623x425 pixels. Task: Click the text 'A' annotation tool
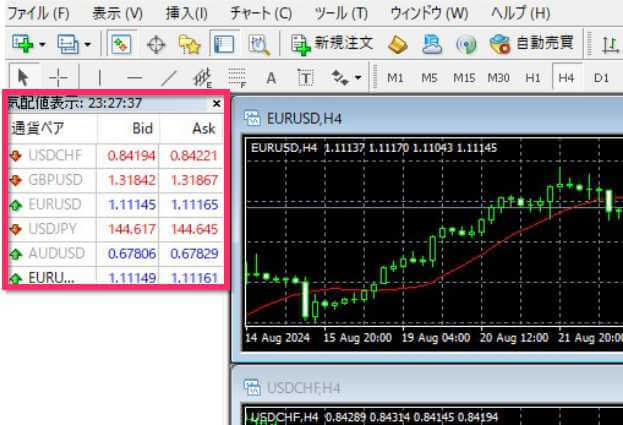click(270, 77)
